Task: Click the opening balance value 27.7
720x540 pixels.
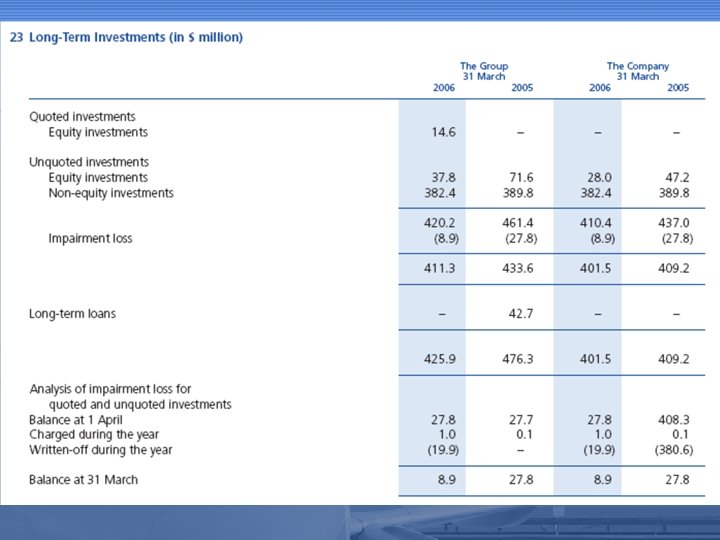Action: 522,420
